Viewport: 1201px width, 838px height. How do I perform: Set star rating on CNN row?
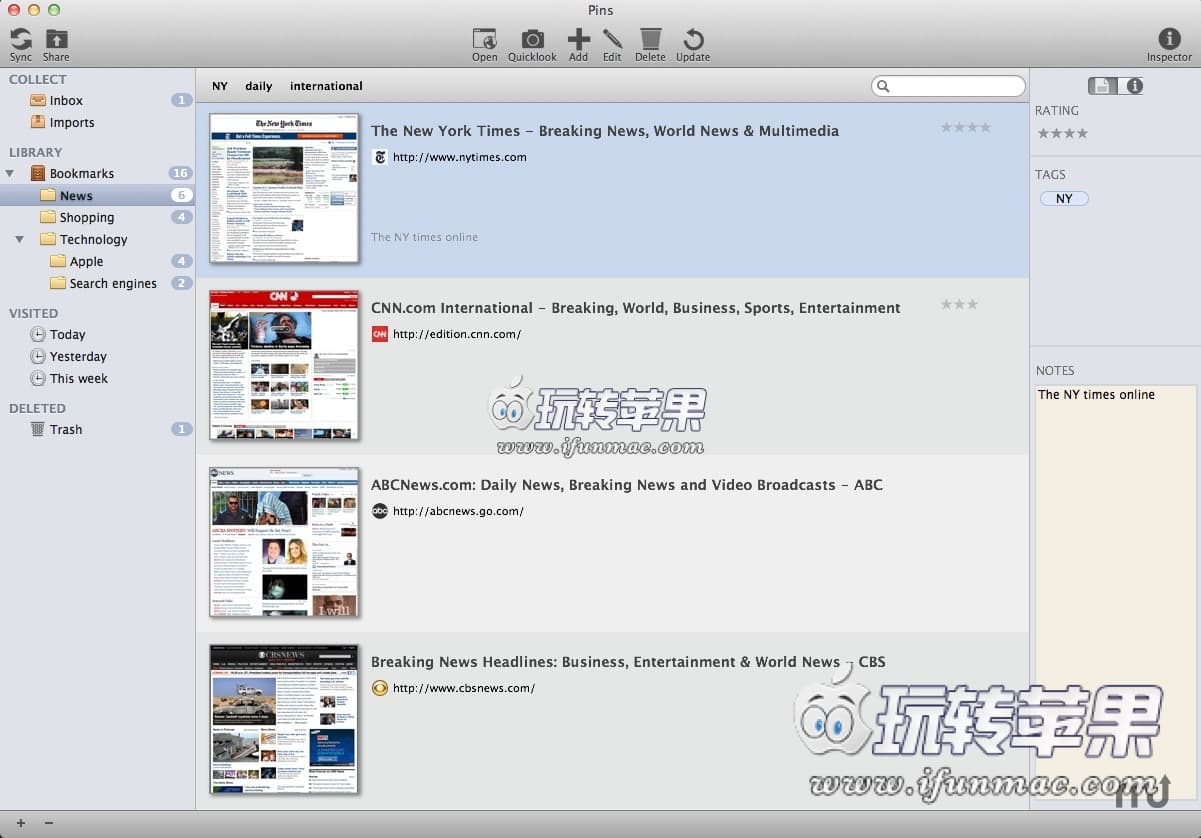pos(959,304)
